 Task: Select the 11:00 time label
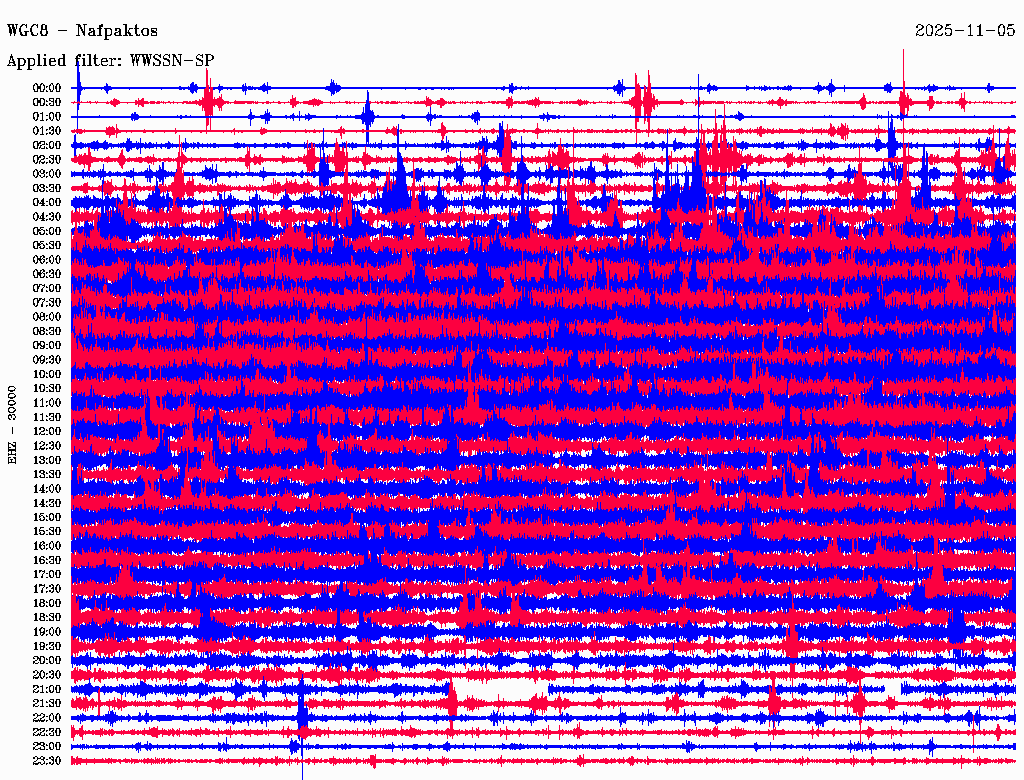pyautogui.click(x=47, y=403)
